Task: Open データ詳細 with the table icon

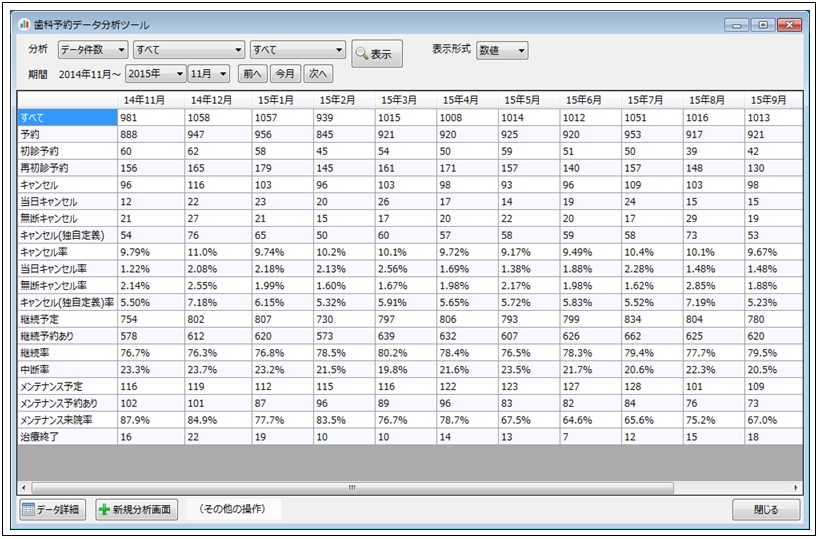Action: tap(53, 510)
